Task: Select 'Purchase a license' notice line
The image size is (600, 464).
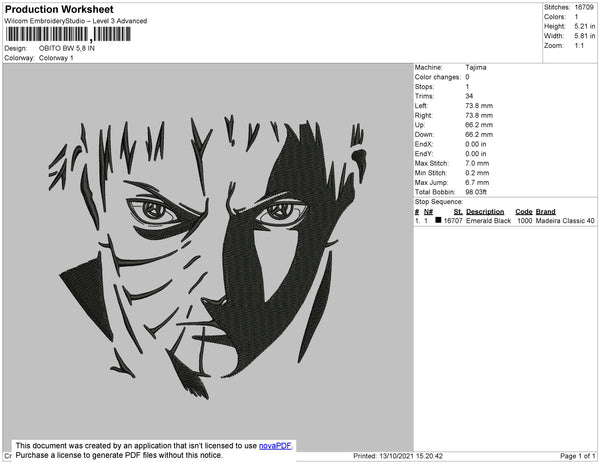Action: tap(119, 455)
